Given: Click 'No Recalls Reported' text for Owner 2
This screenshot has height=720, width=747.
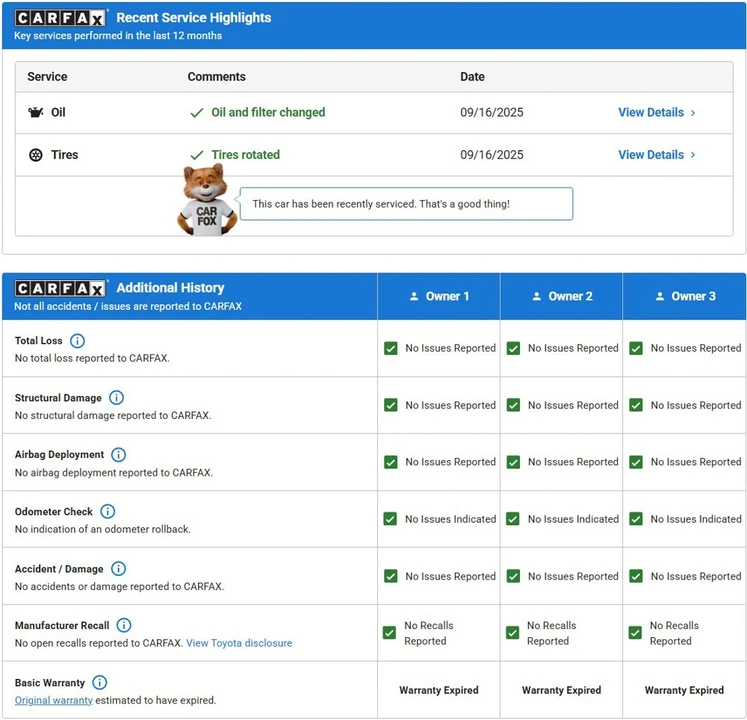Looking at the screenshot, I should 552,633.
